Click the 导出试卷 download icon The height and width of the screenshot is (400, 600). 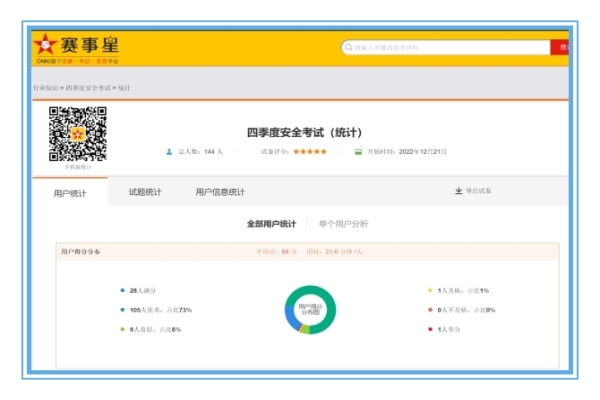click(459, 191)
